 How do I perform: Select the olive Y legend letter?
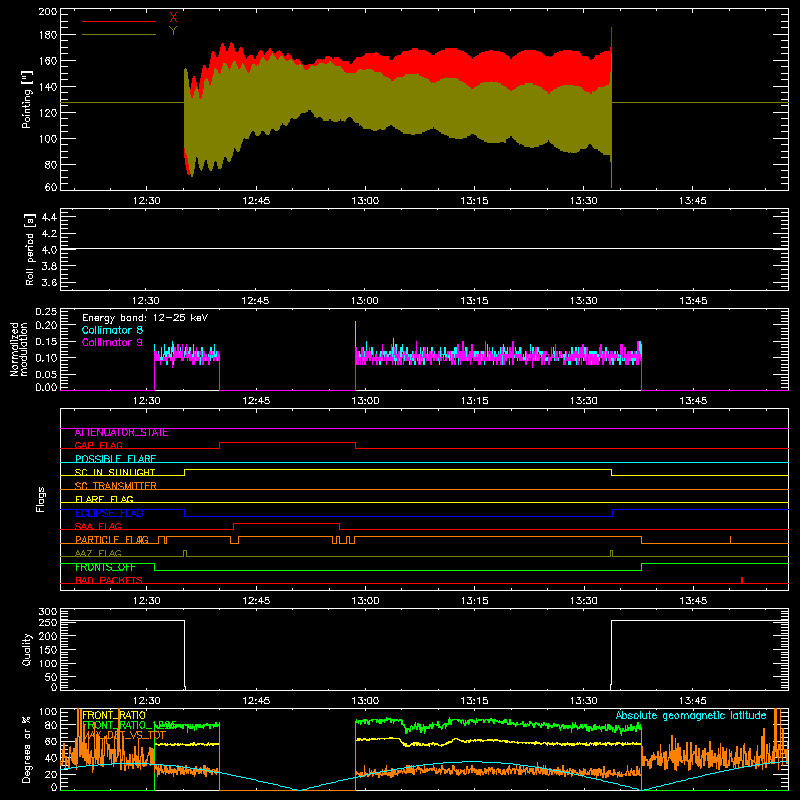click(173, 31)
